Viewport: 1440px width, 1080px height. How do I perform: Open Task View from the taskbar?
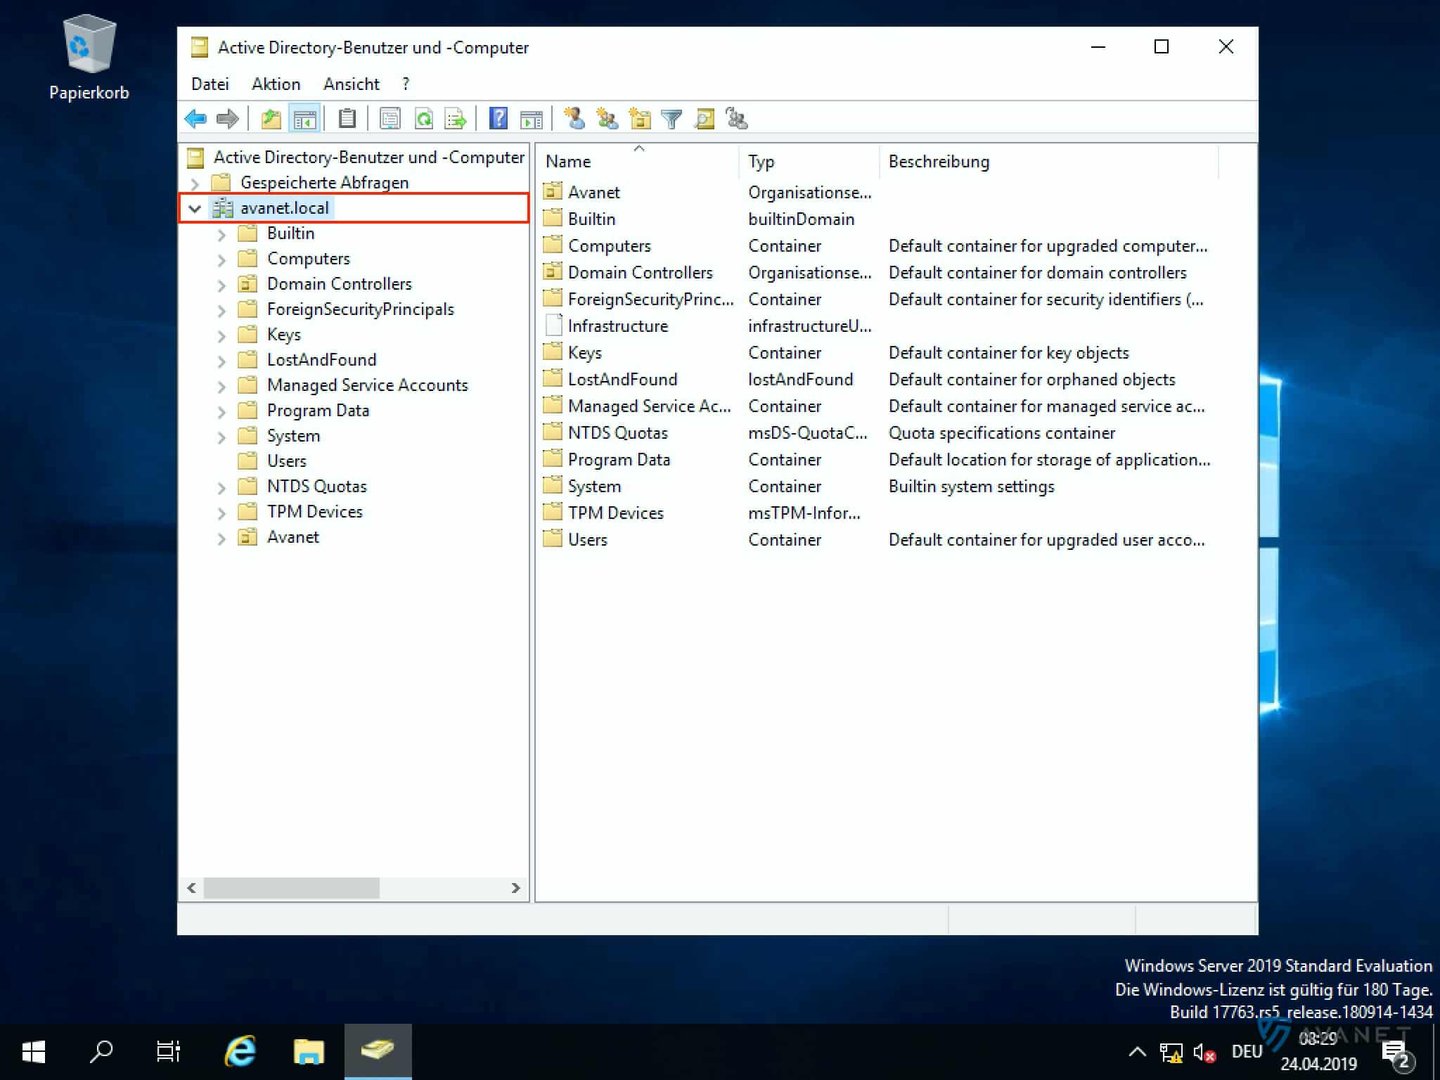169,1051
